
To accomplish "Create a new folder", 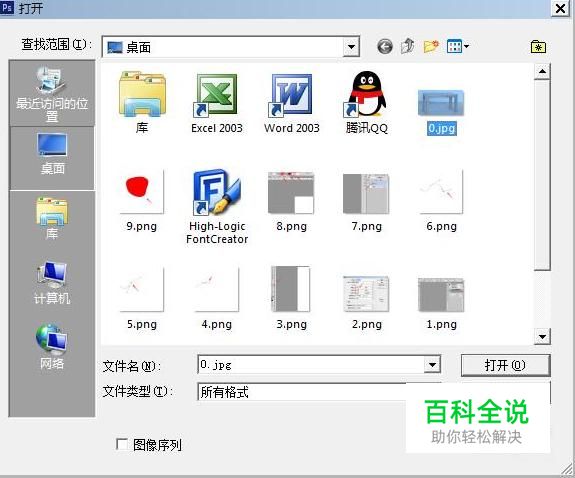I will coord(431,47).
